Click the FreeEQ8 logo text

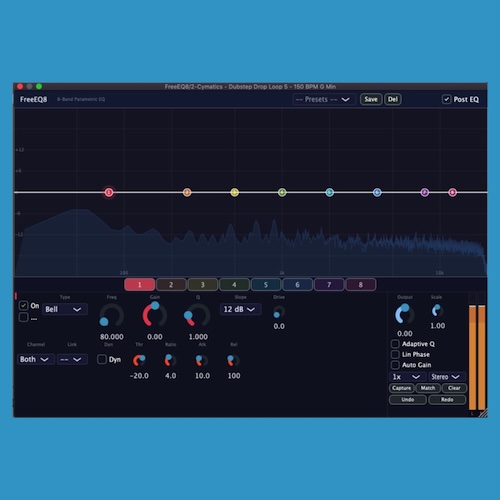[x=33, y=99]
